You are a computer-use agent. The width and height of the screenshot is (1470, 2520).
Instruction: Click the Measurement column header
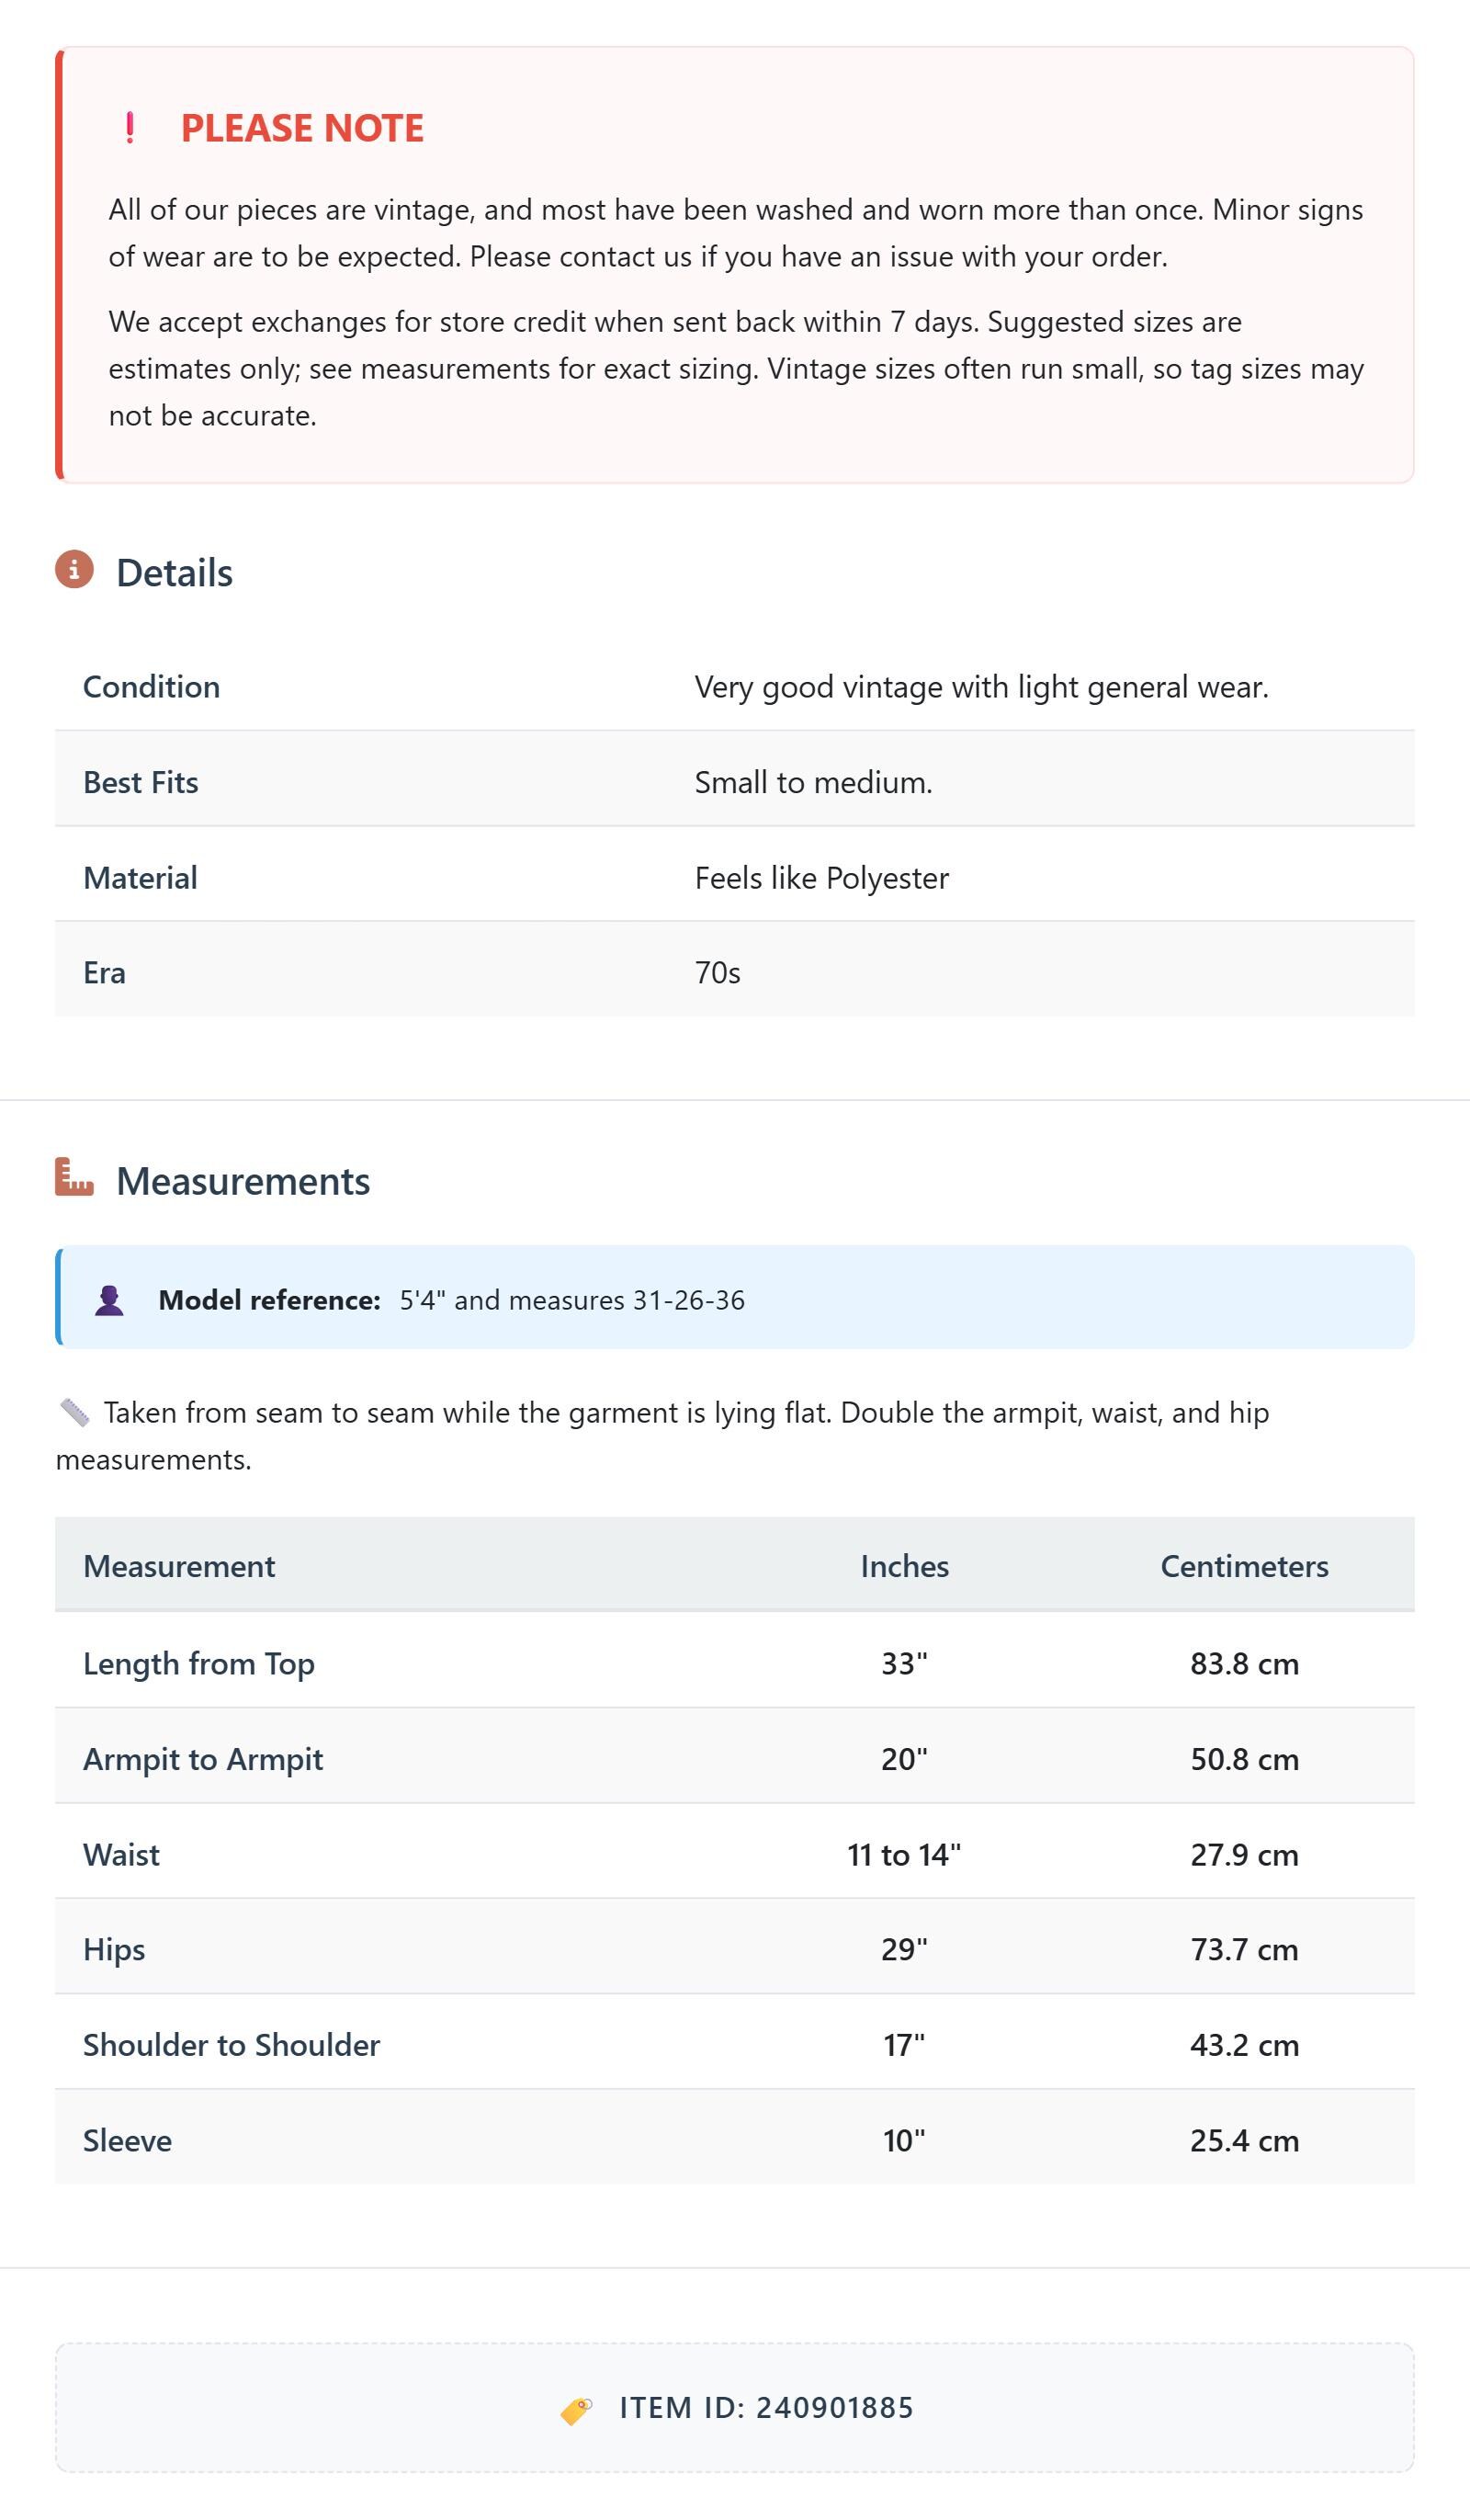[179, 1566]
